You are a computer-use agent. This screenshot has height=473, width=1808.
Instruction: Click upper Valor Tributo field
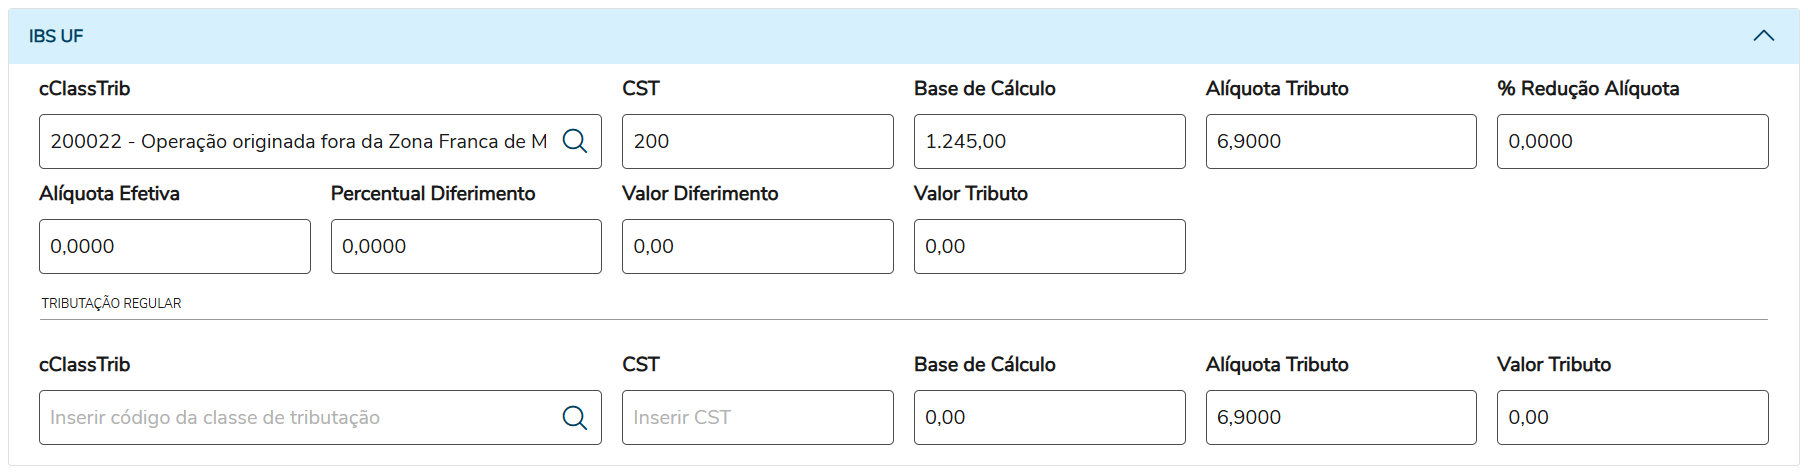[x=1049, y=246]
